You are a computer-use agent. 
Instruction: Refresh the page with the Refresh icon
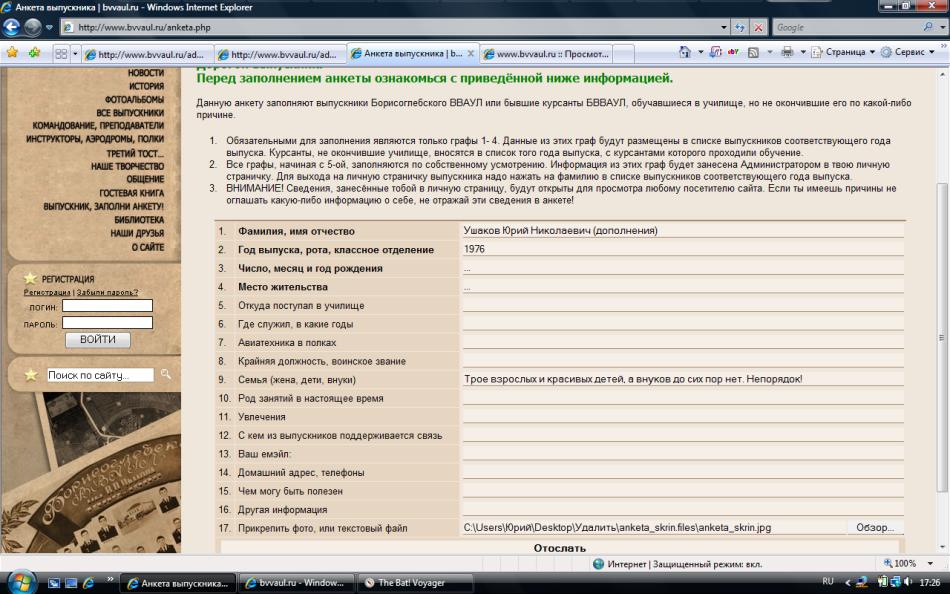(740, 27)
